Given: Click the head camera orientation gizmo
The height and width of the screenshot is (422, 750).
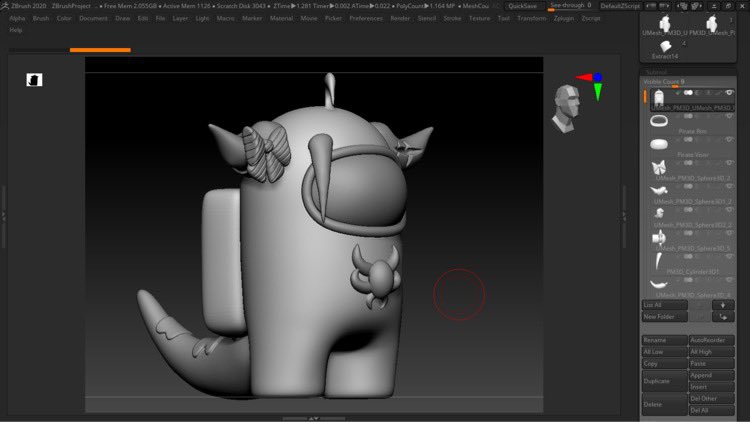Looking at the screenshot, I should pyautogui.click(x=567, y=108).
